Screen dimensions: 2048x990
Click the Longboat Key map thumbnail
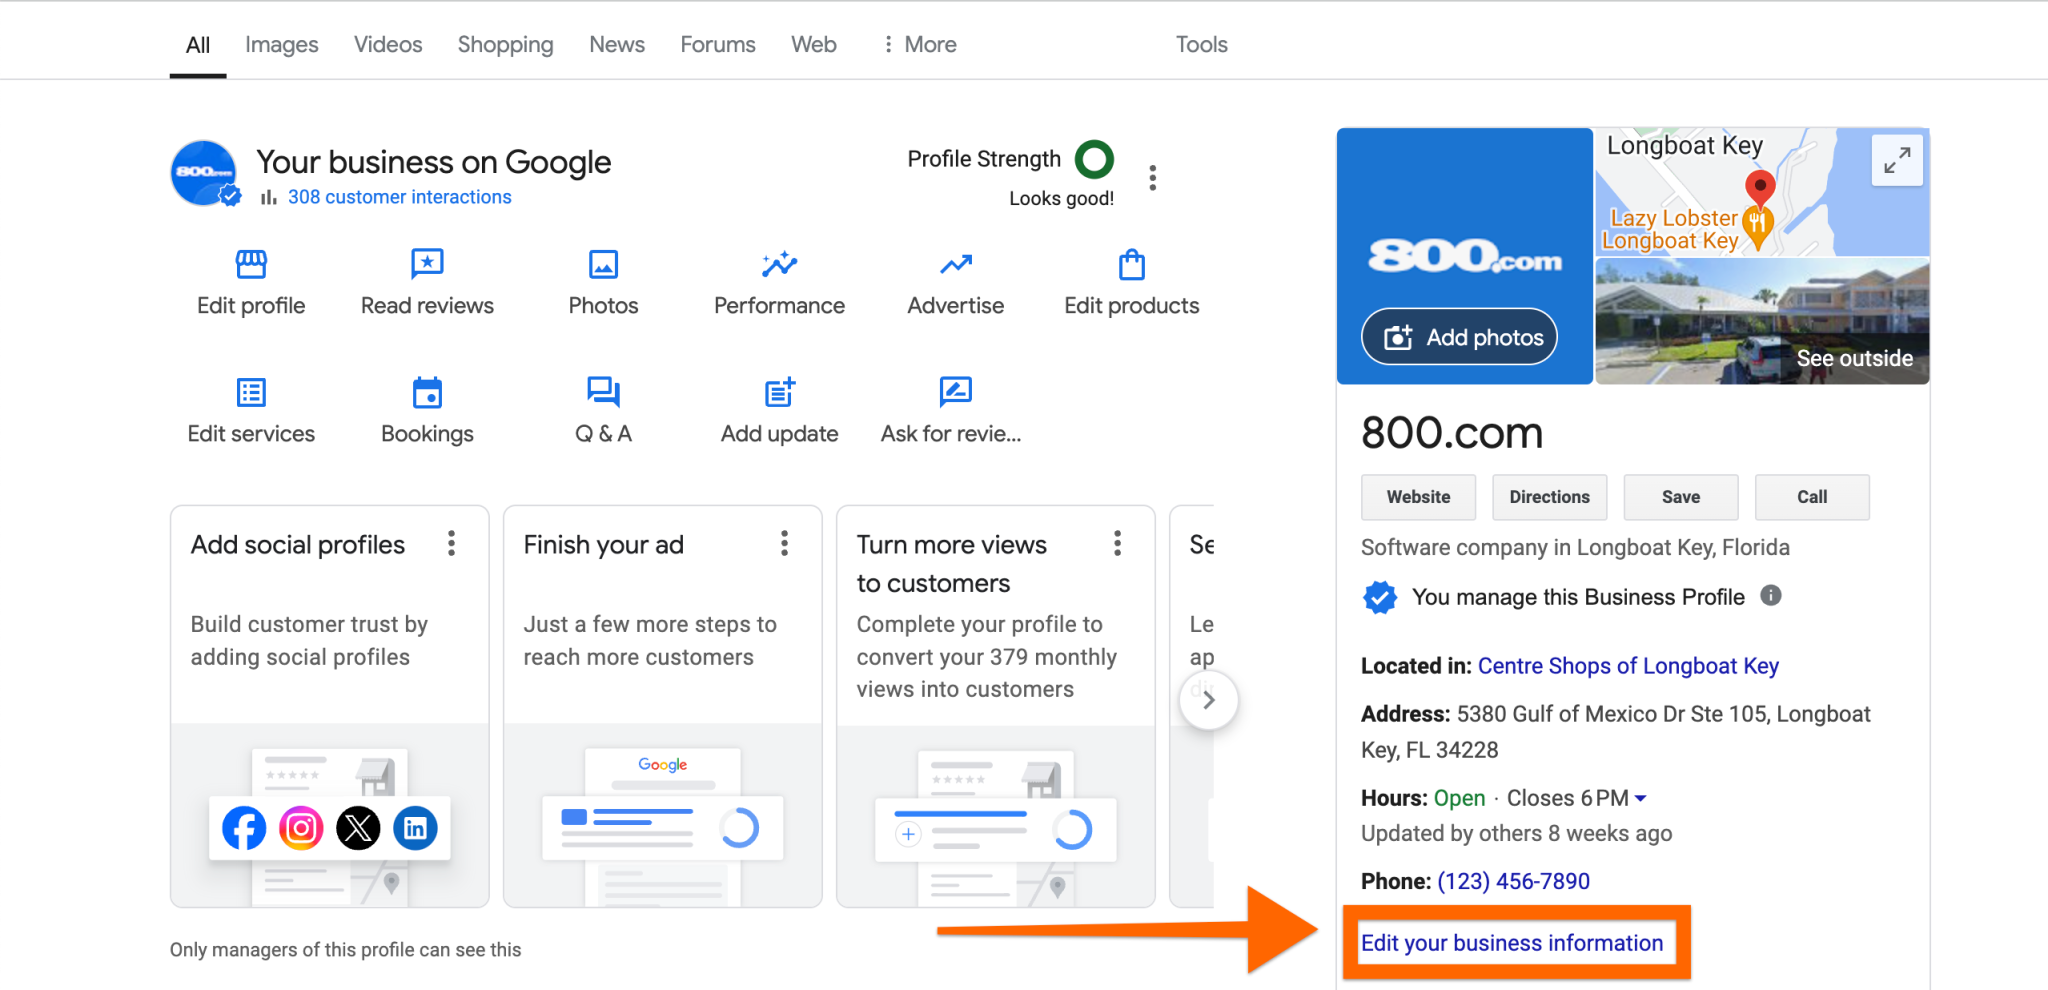click(1762, 192)
